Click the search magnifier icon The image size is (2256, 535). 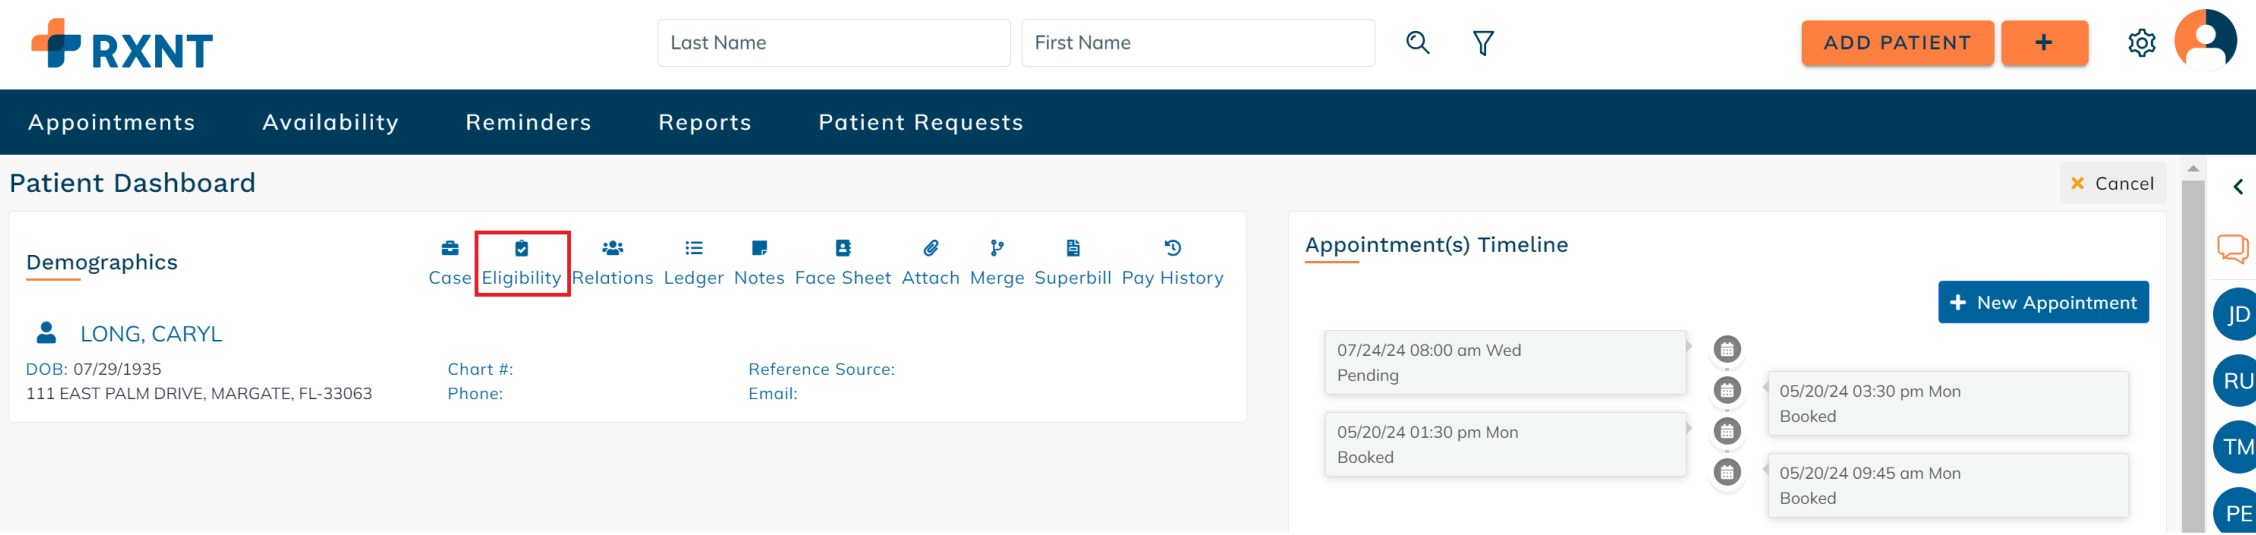click(1417, 43)
